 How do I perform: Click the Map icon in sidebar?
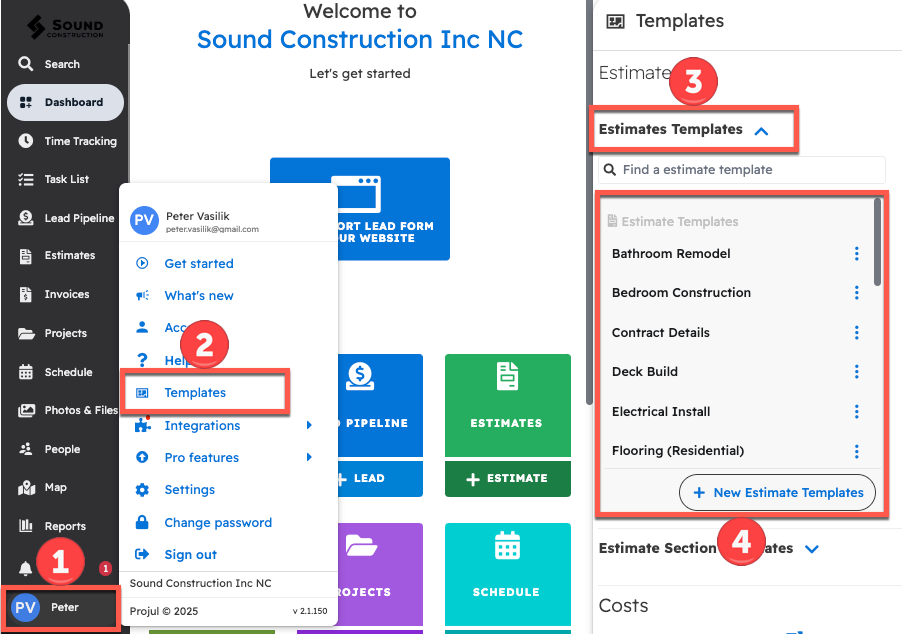(26, 488)
